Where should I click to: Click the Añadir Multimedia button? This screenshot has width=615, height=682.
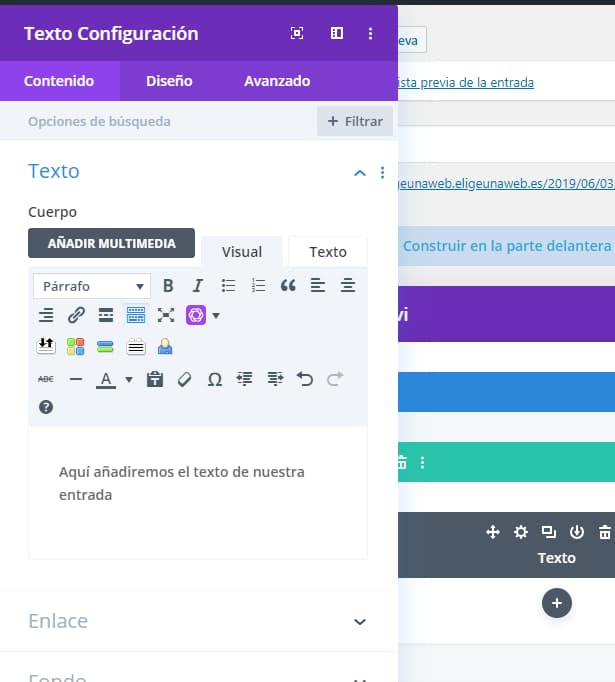111,243
